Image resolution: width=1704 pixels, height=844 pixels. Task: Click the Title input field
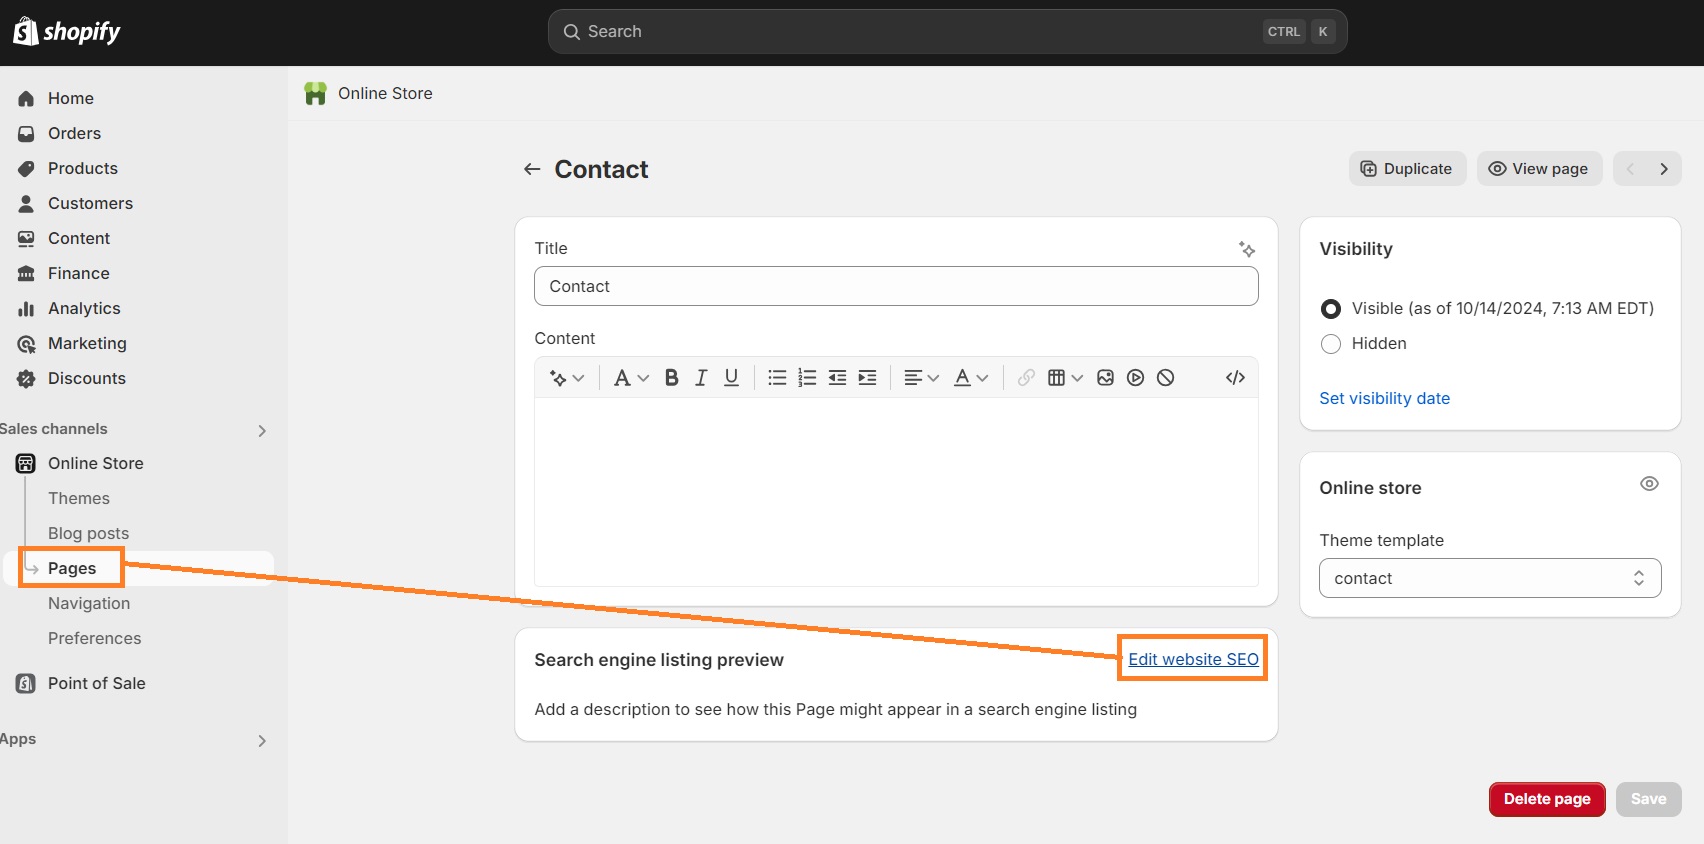coord(896,286)
